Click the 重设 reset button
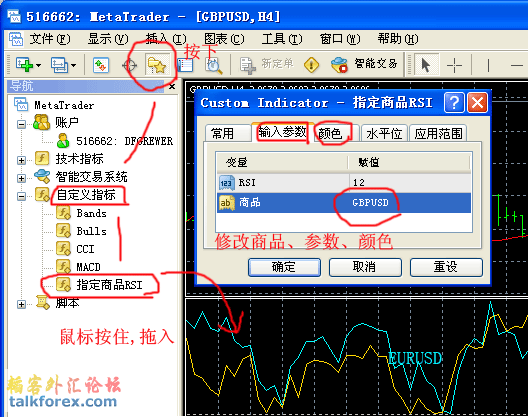The height and width of the screenshot is (417, 528). [446, 267]
